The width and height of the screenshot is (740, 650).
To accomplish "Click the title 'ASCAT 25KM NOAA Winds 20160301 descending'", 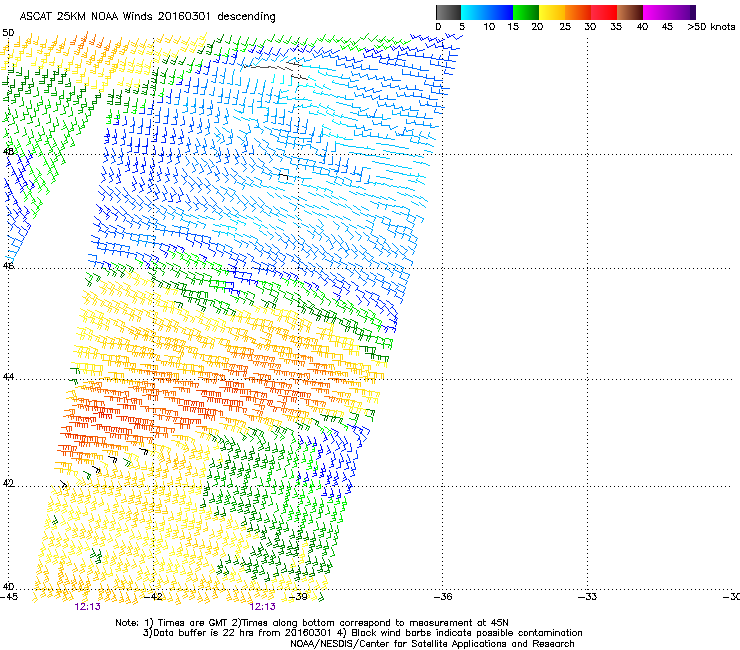I will click(147, 17).
